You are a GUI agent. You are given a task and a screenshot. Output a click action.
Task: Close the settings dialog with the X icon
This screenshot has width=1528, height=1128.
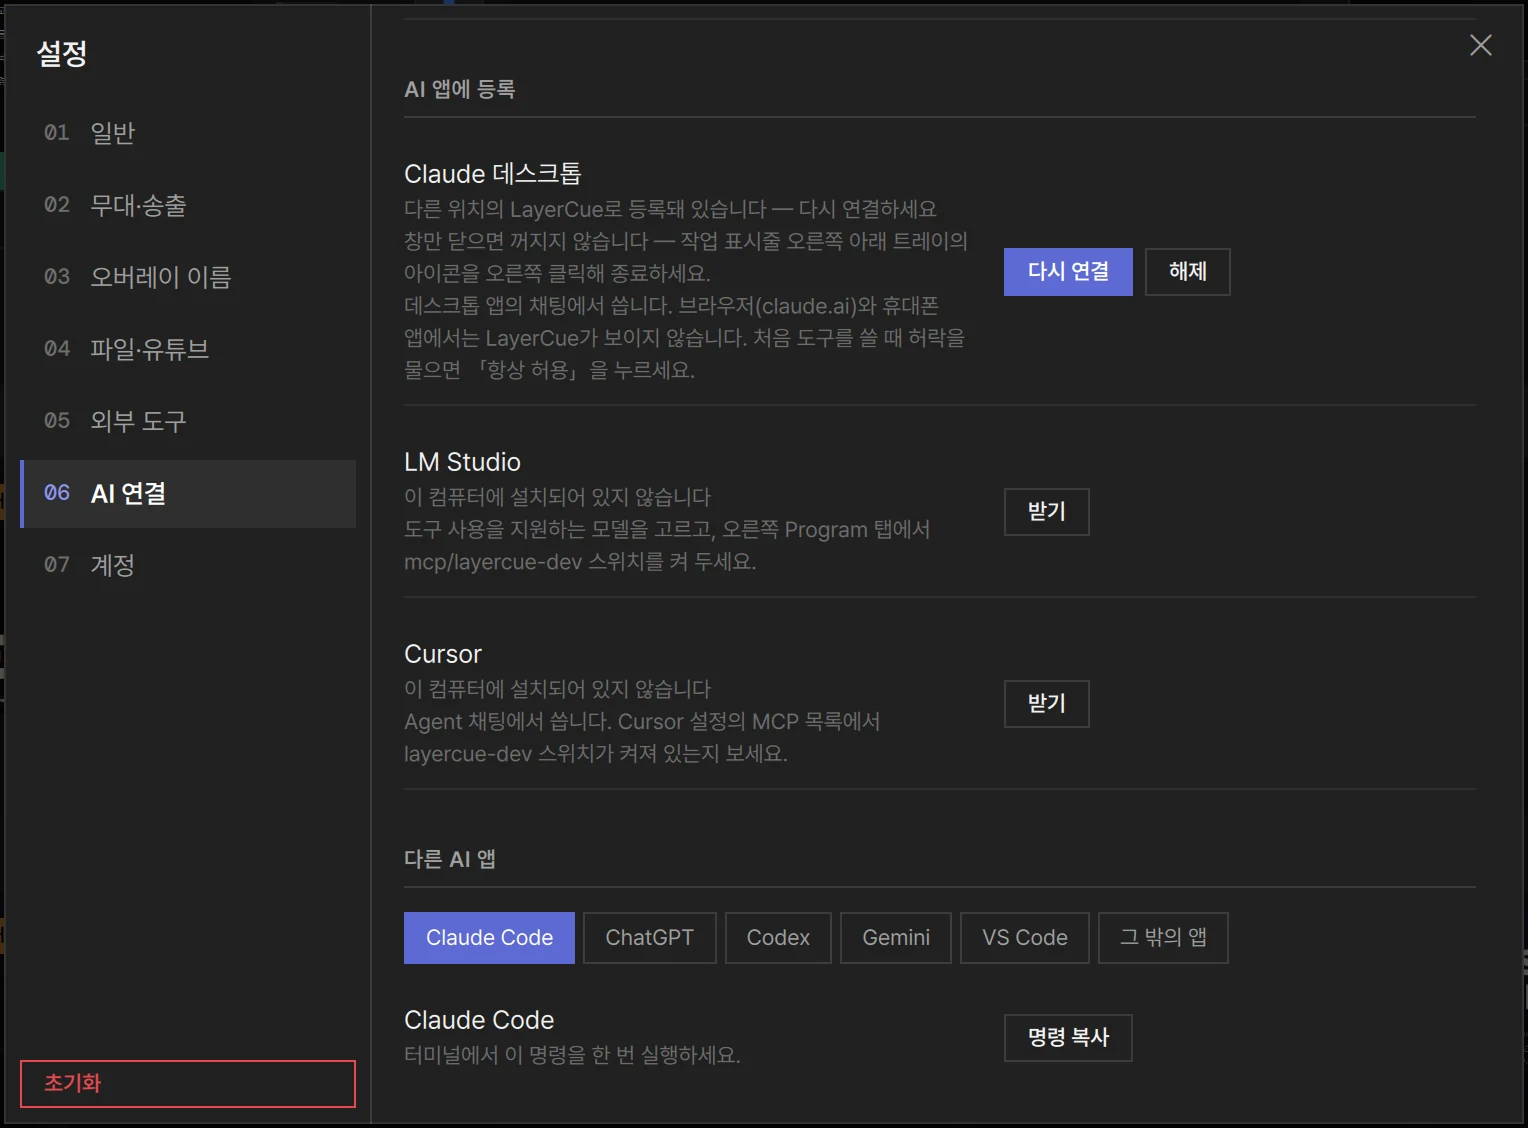pyautogui.click(x=1480, y=45)
